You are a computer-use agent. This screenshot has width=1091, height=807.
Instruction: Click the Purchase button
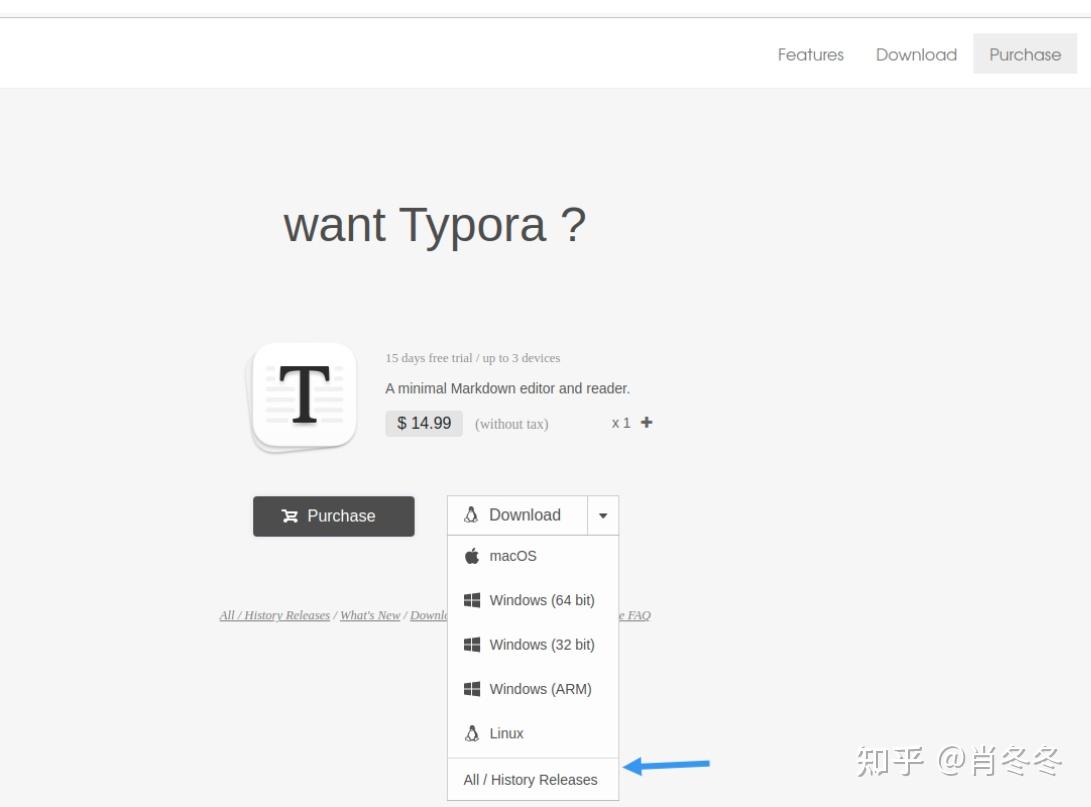tap(334, 516)
